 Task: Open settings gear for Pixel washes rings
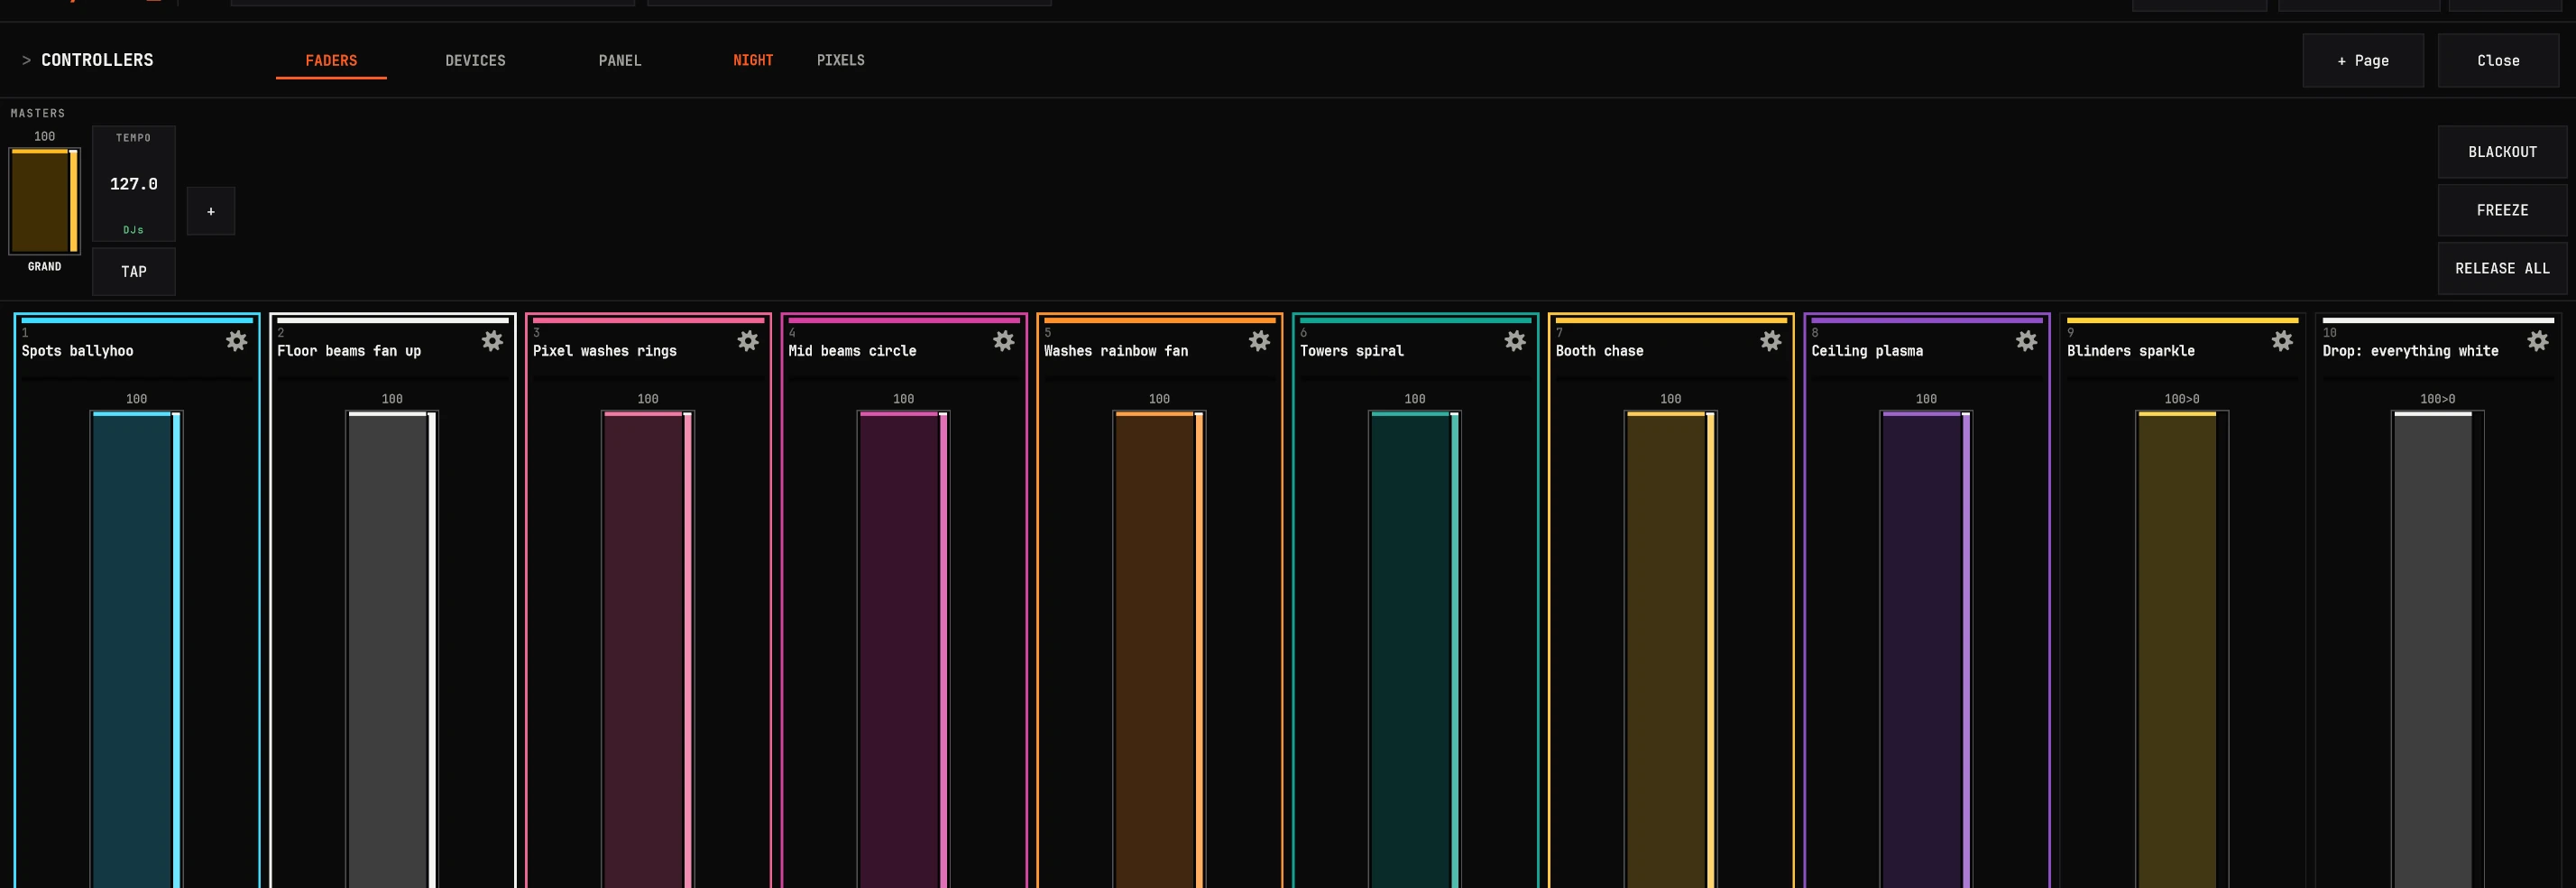[748, 341]
